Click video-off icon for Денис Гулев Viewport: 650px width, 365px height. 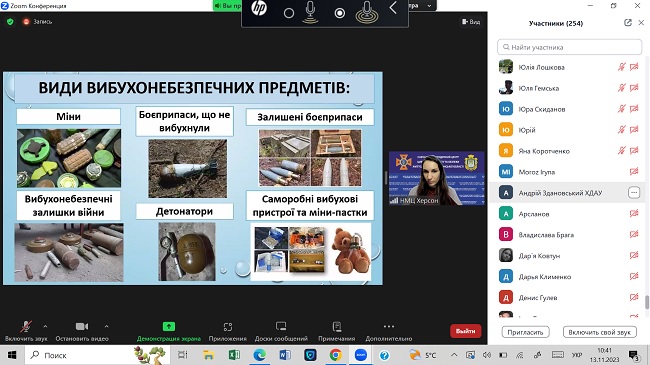[x=634, y=297]
